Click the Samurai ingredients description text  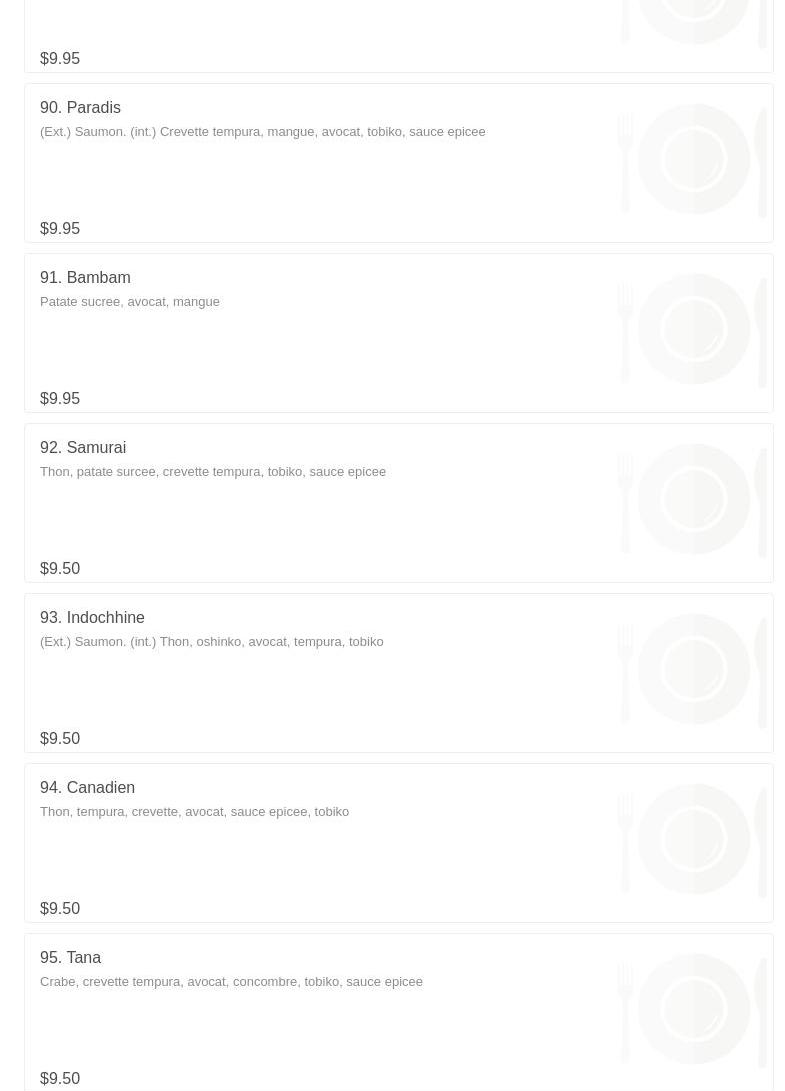coord(212,472)
